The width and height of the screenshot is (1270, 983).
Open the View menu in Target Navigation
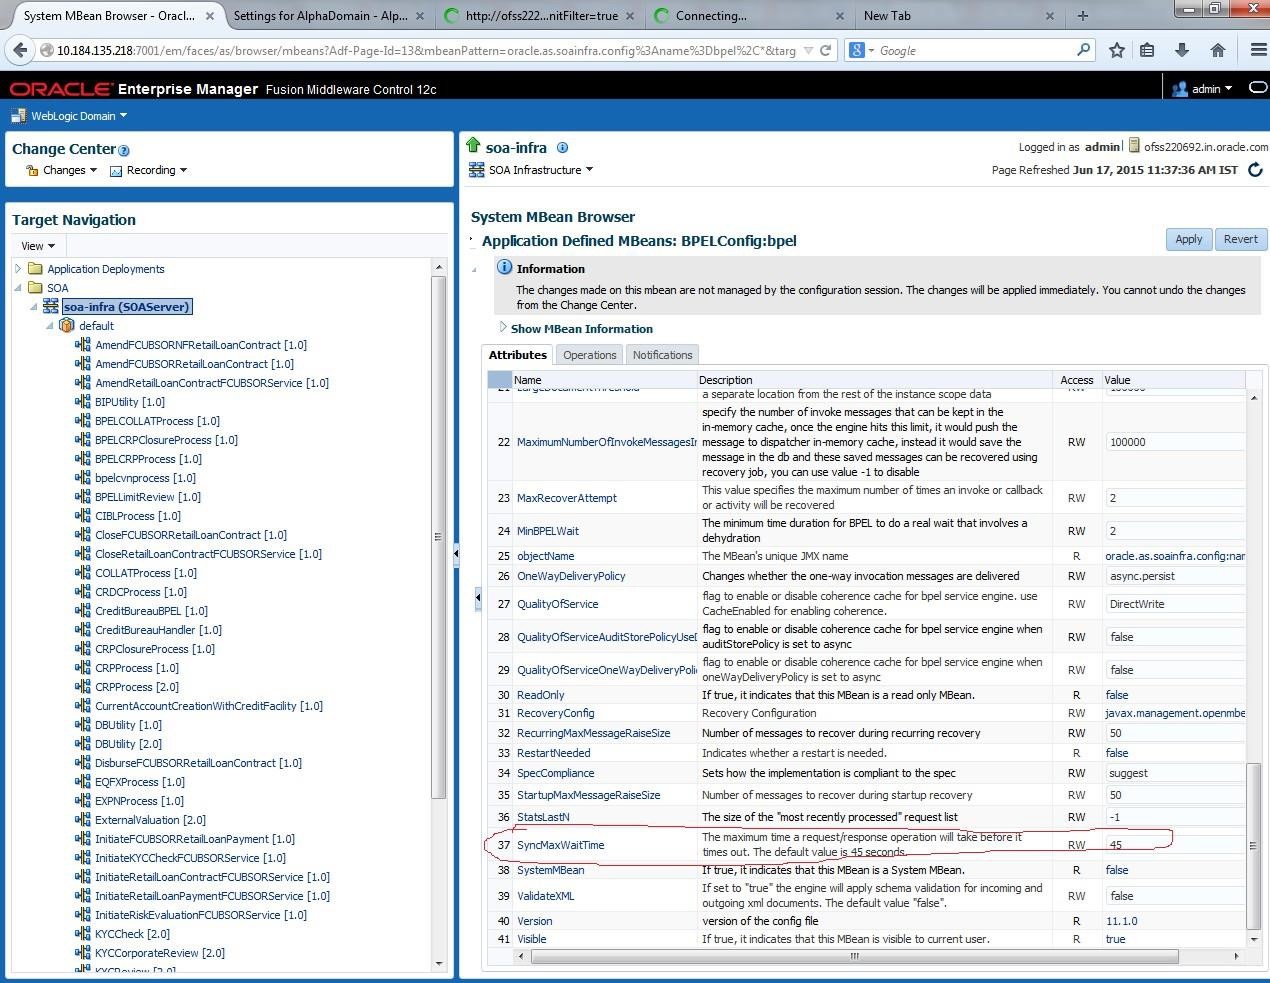point(38,246)
